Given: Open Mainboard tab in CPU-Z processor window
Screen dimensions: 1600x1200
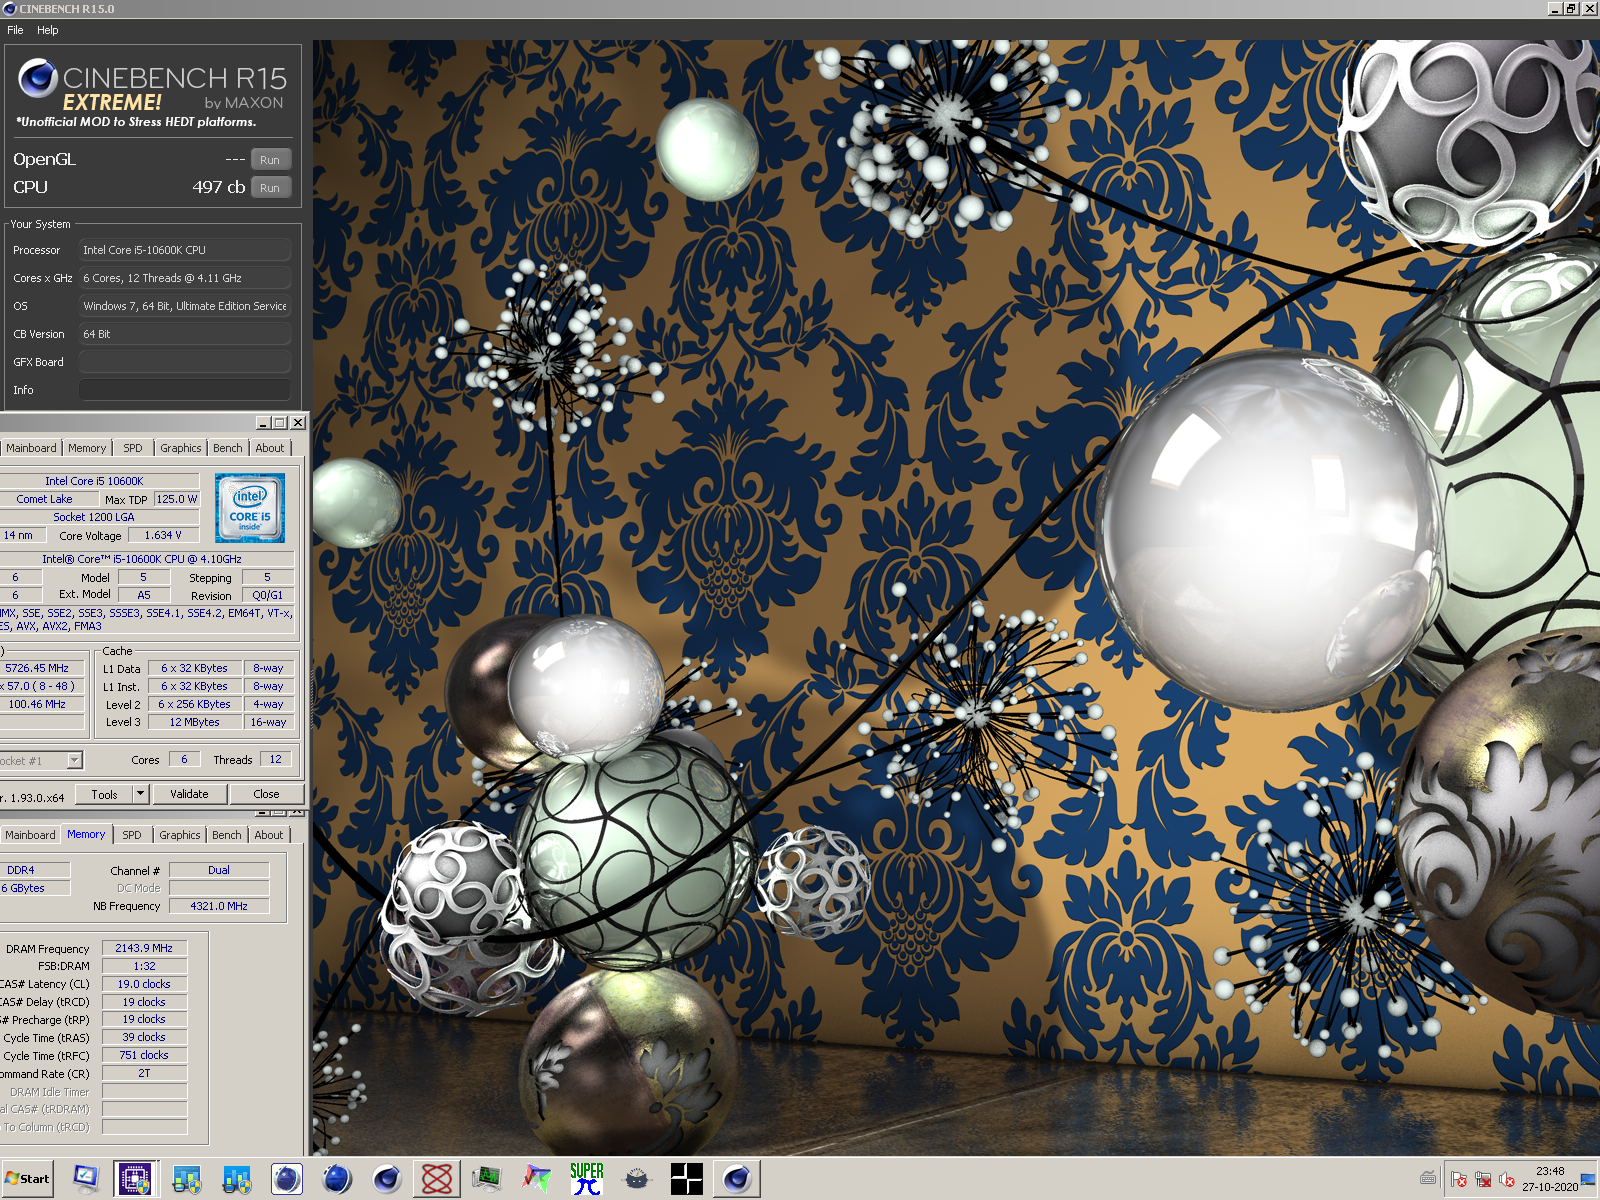Looking at the screenshot, I should click(31, 448).
